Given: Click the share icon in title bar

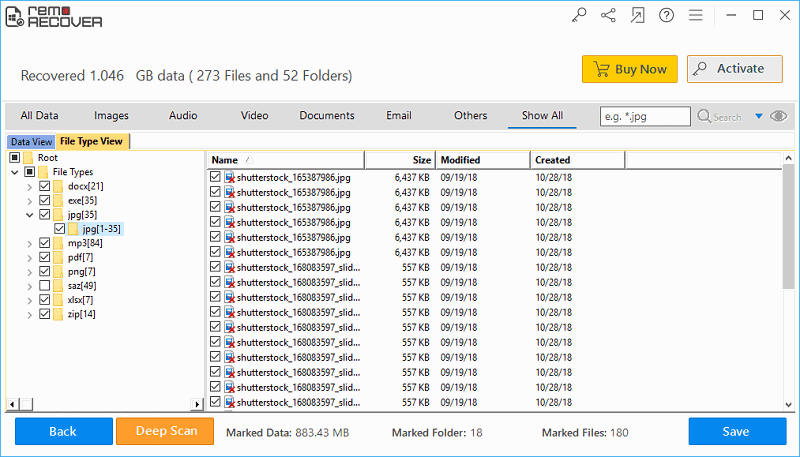Looking at the screenshot, I should click(608, 16).
